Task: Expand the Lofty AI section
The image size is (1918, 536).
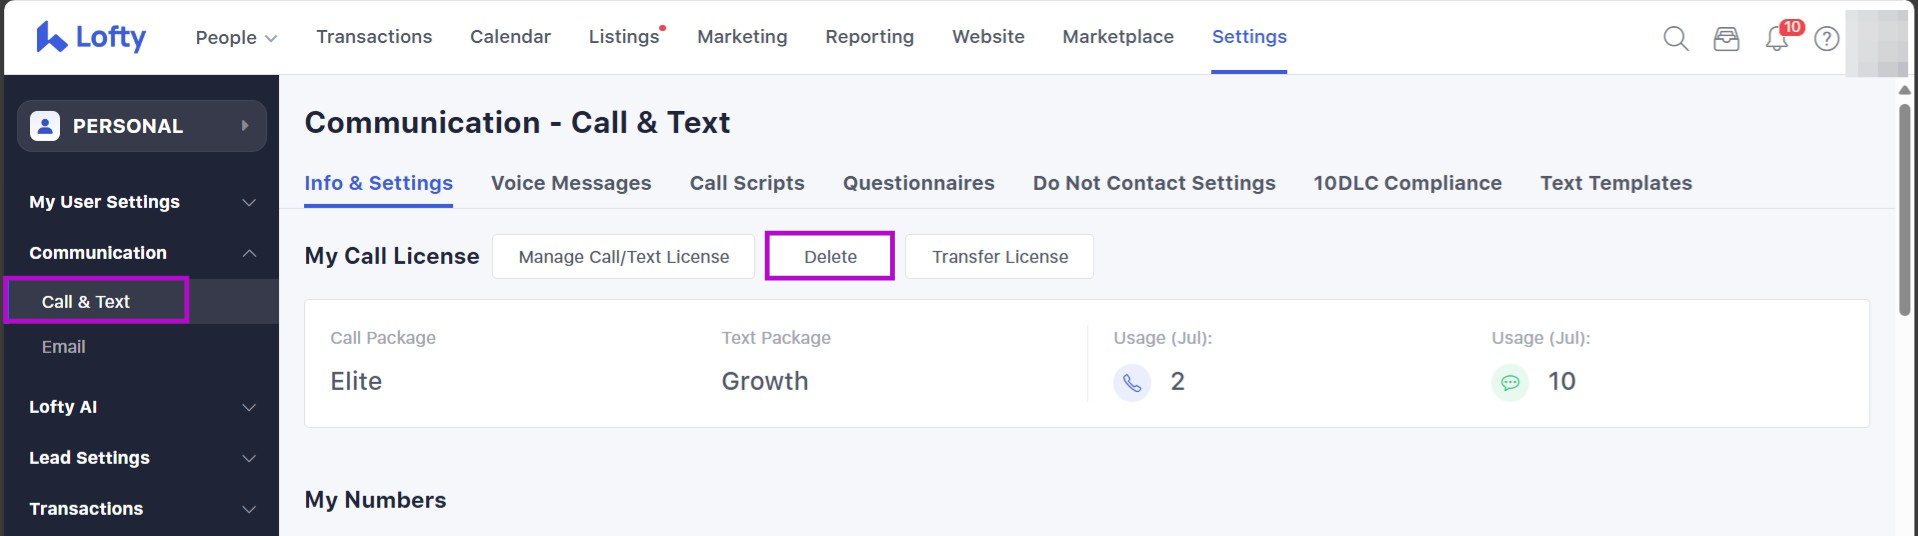Action: click(x=249, y=407)
